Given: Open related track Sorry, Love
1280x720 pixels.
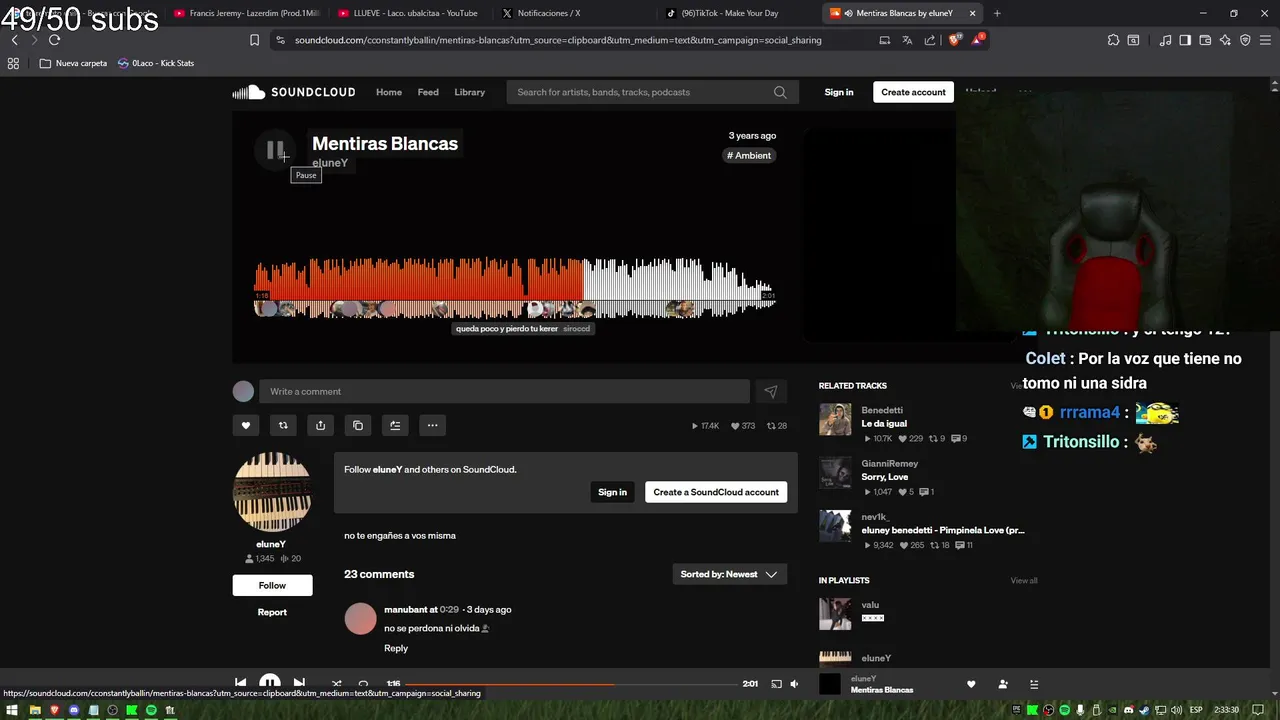Looking at the screenshot, I should (x=885, y=477).
